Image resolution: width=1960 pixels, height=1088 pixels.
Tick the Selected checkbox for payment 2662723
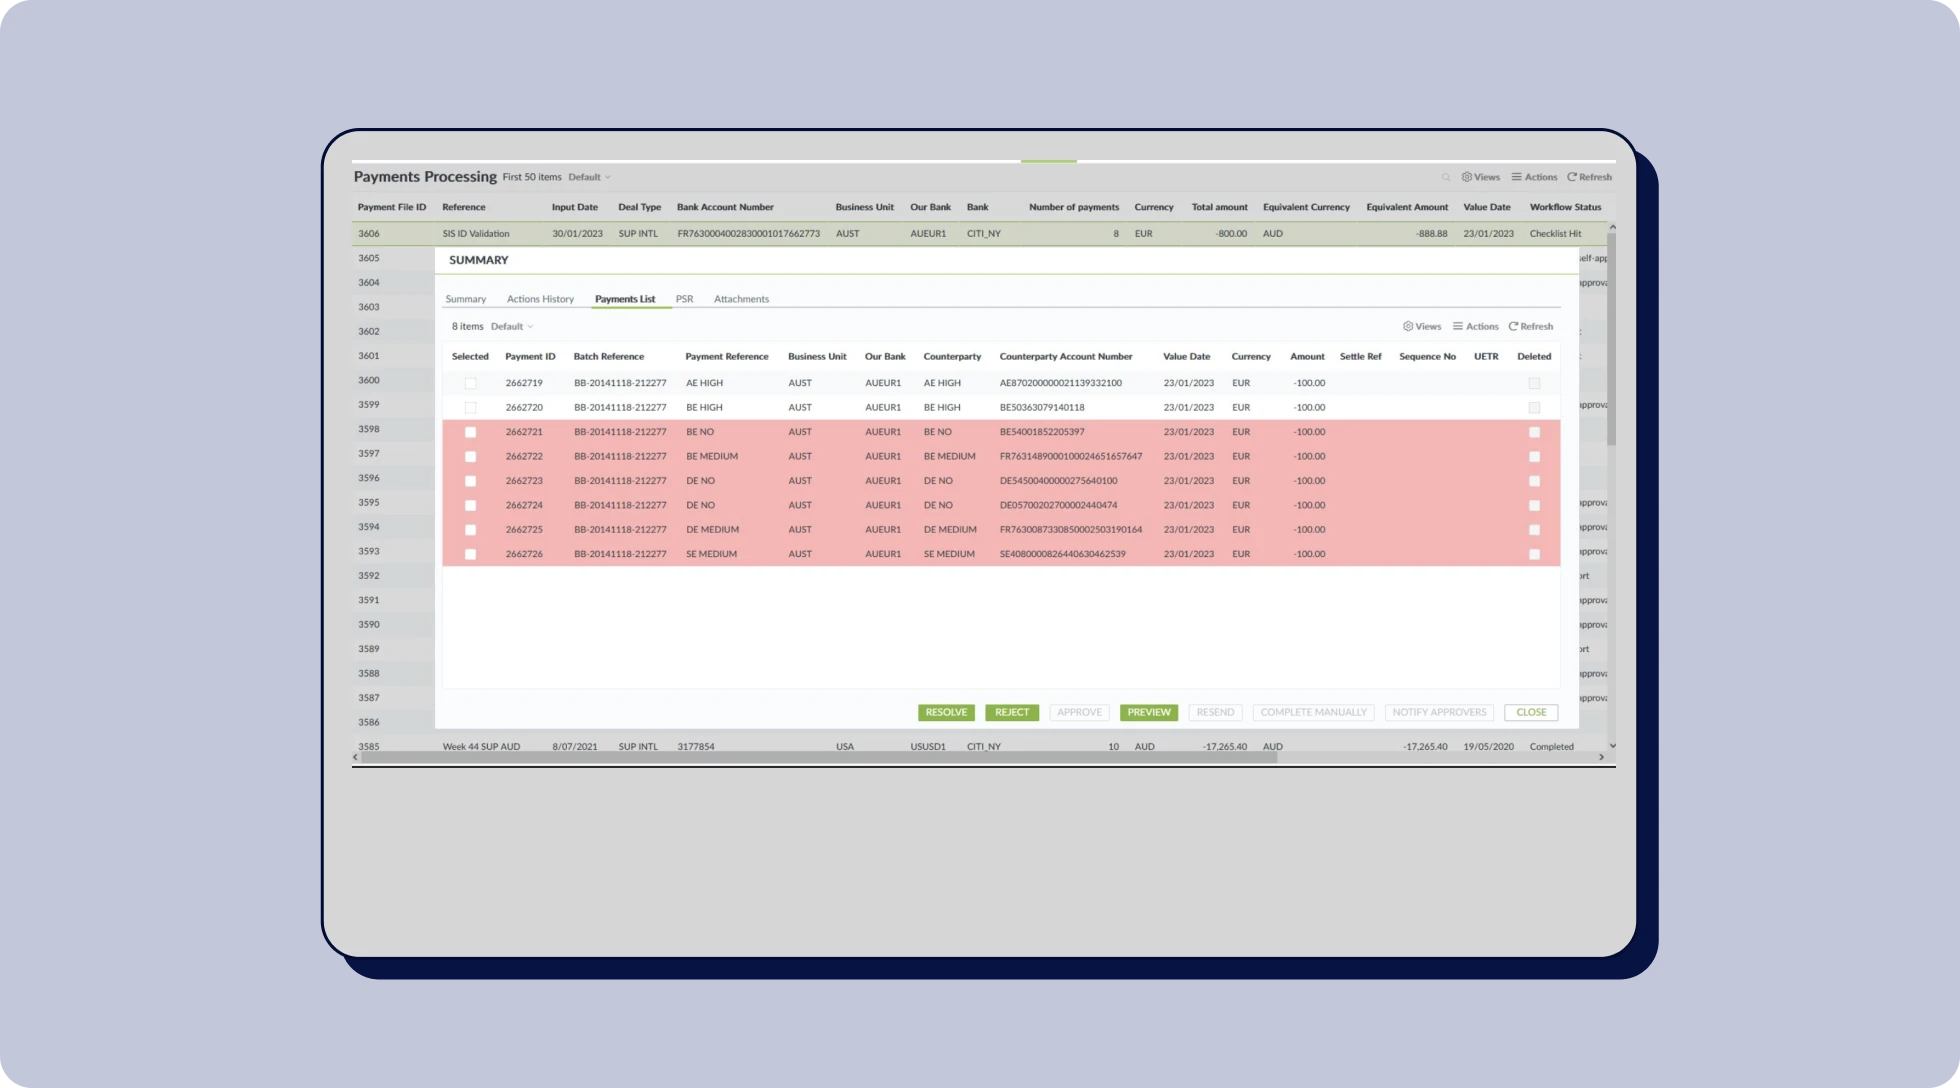[x=470, y=481]
